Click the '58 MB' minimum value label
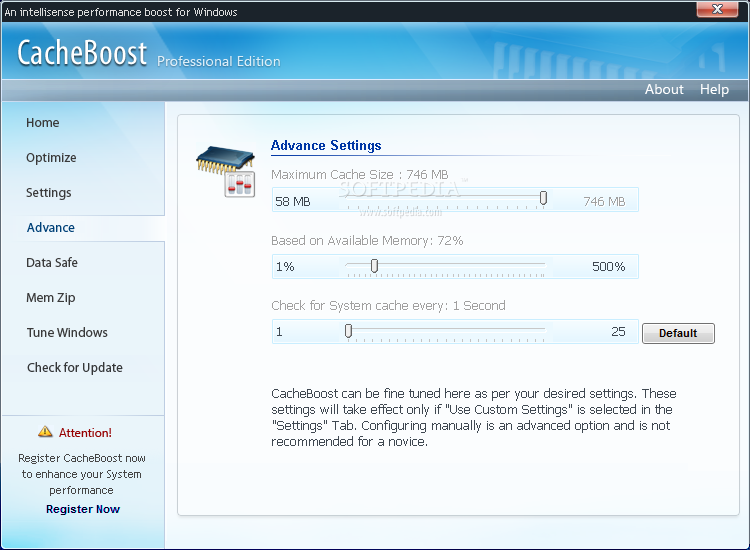The image size is (750, 550). [x=293, y=202]
